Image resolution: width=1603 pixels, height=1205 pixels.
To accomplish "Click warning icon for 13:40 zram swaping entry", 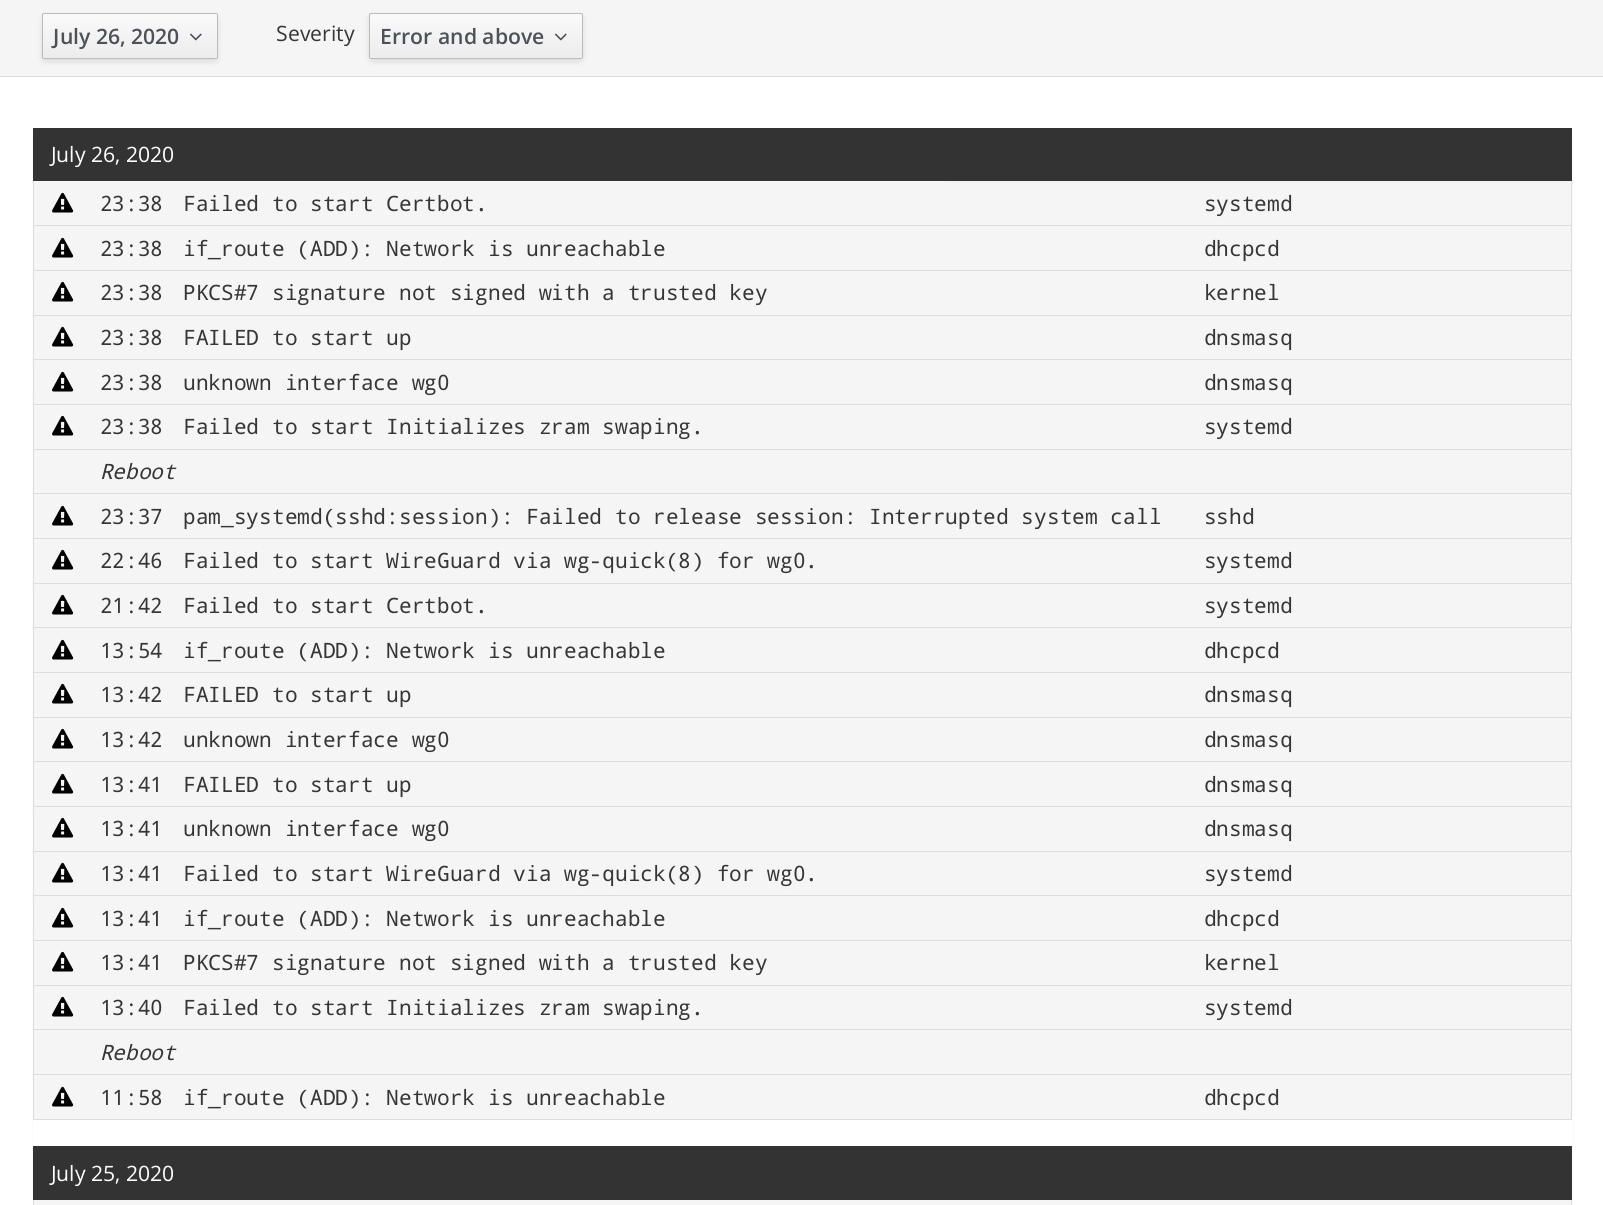I will 63,1008.
